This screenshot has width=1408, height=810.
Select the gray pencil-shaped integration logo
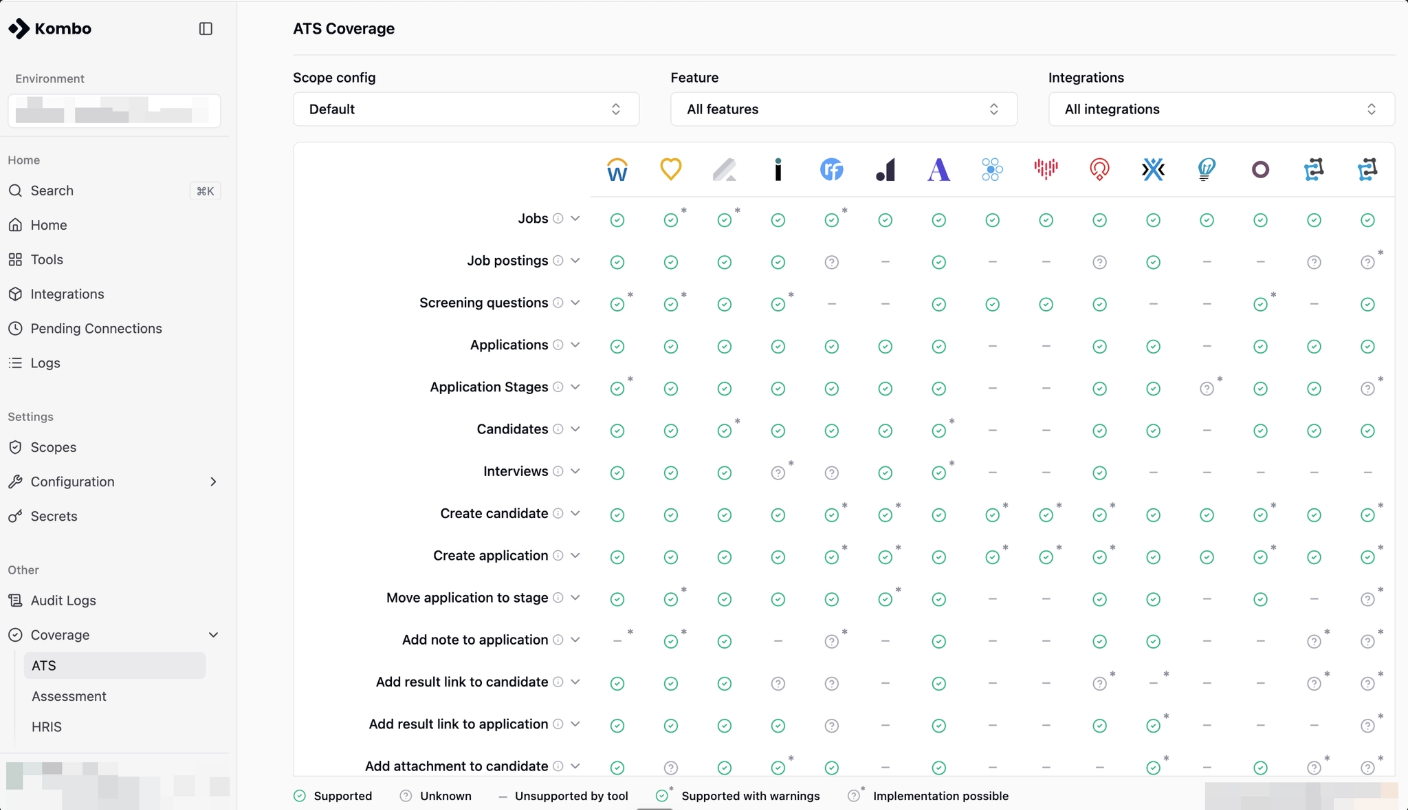click(x=724, y=170)
